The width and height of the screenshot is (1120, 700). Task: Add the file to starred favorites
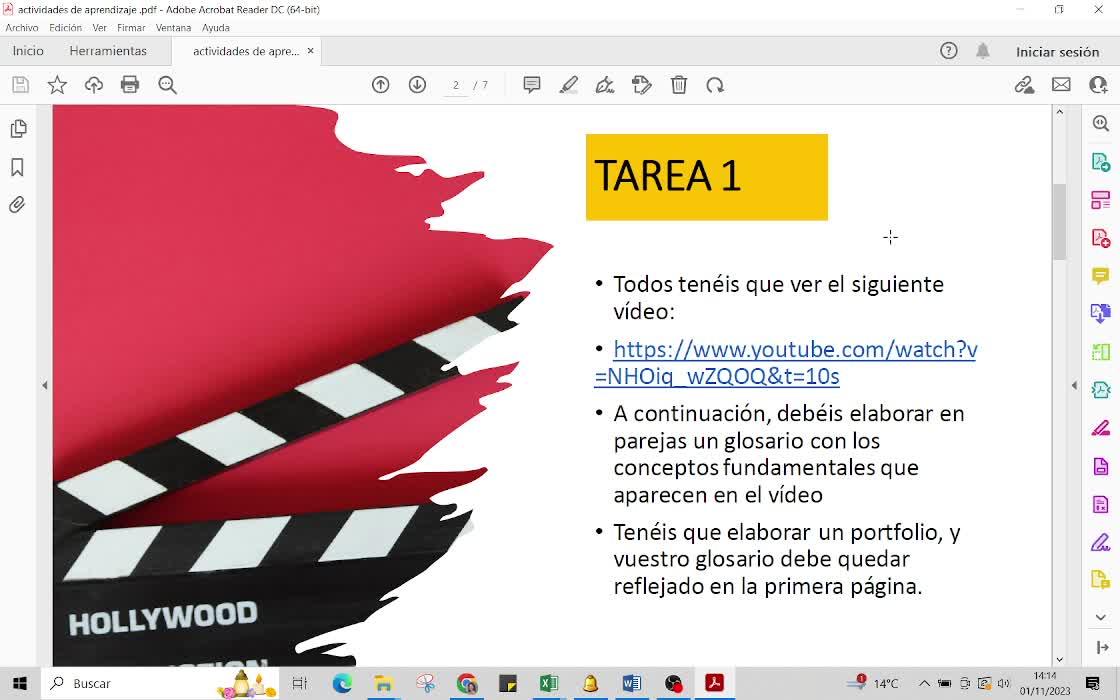(57, 85)
